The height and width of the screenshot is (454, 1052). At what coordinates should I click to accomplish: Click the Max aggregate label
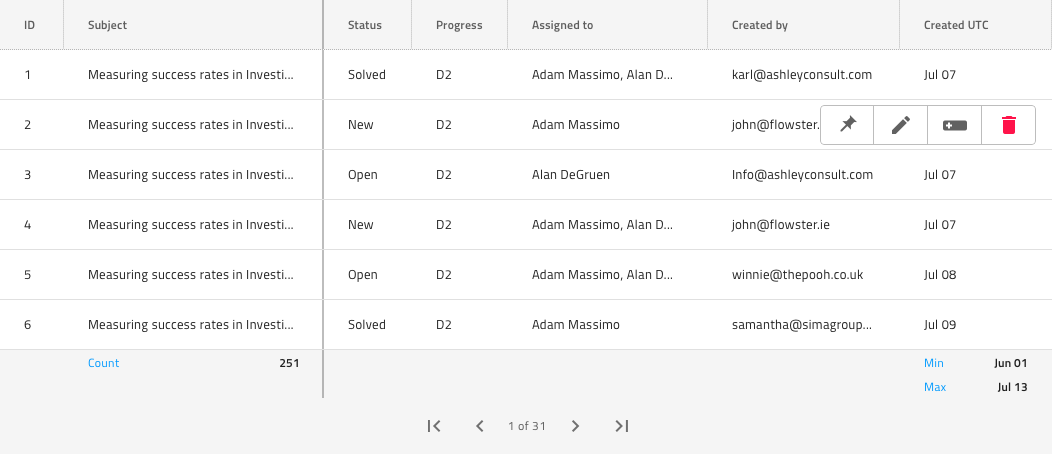tap(935, 387)
